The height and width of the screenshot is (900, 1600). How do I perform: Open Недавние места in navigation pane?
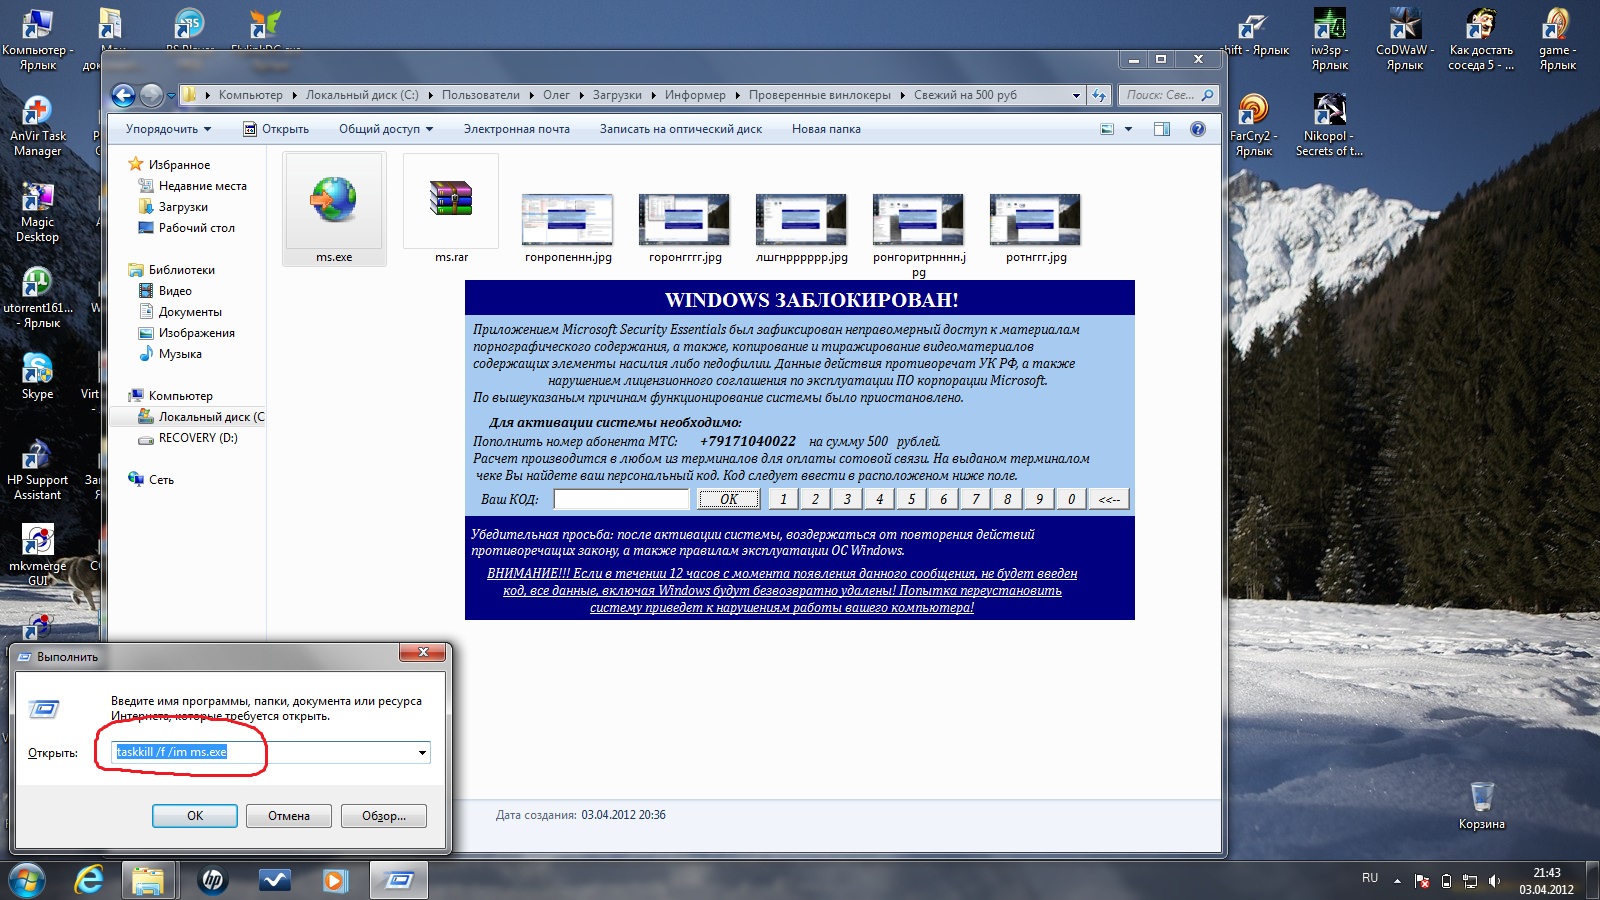[x=202, y=186]
